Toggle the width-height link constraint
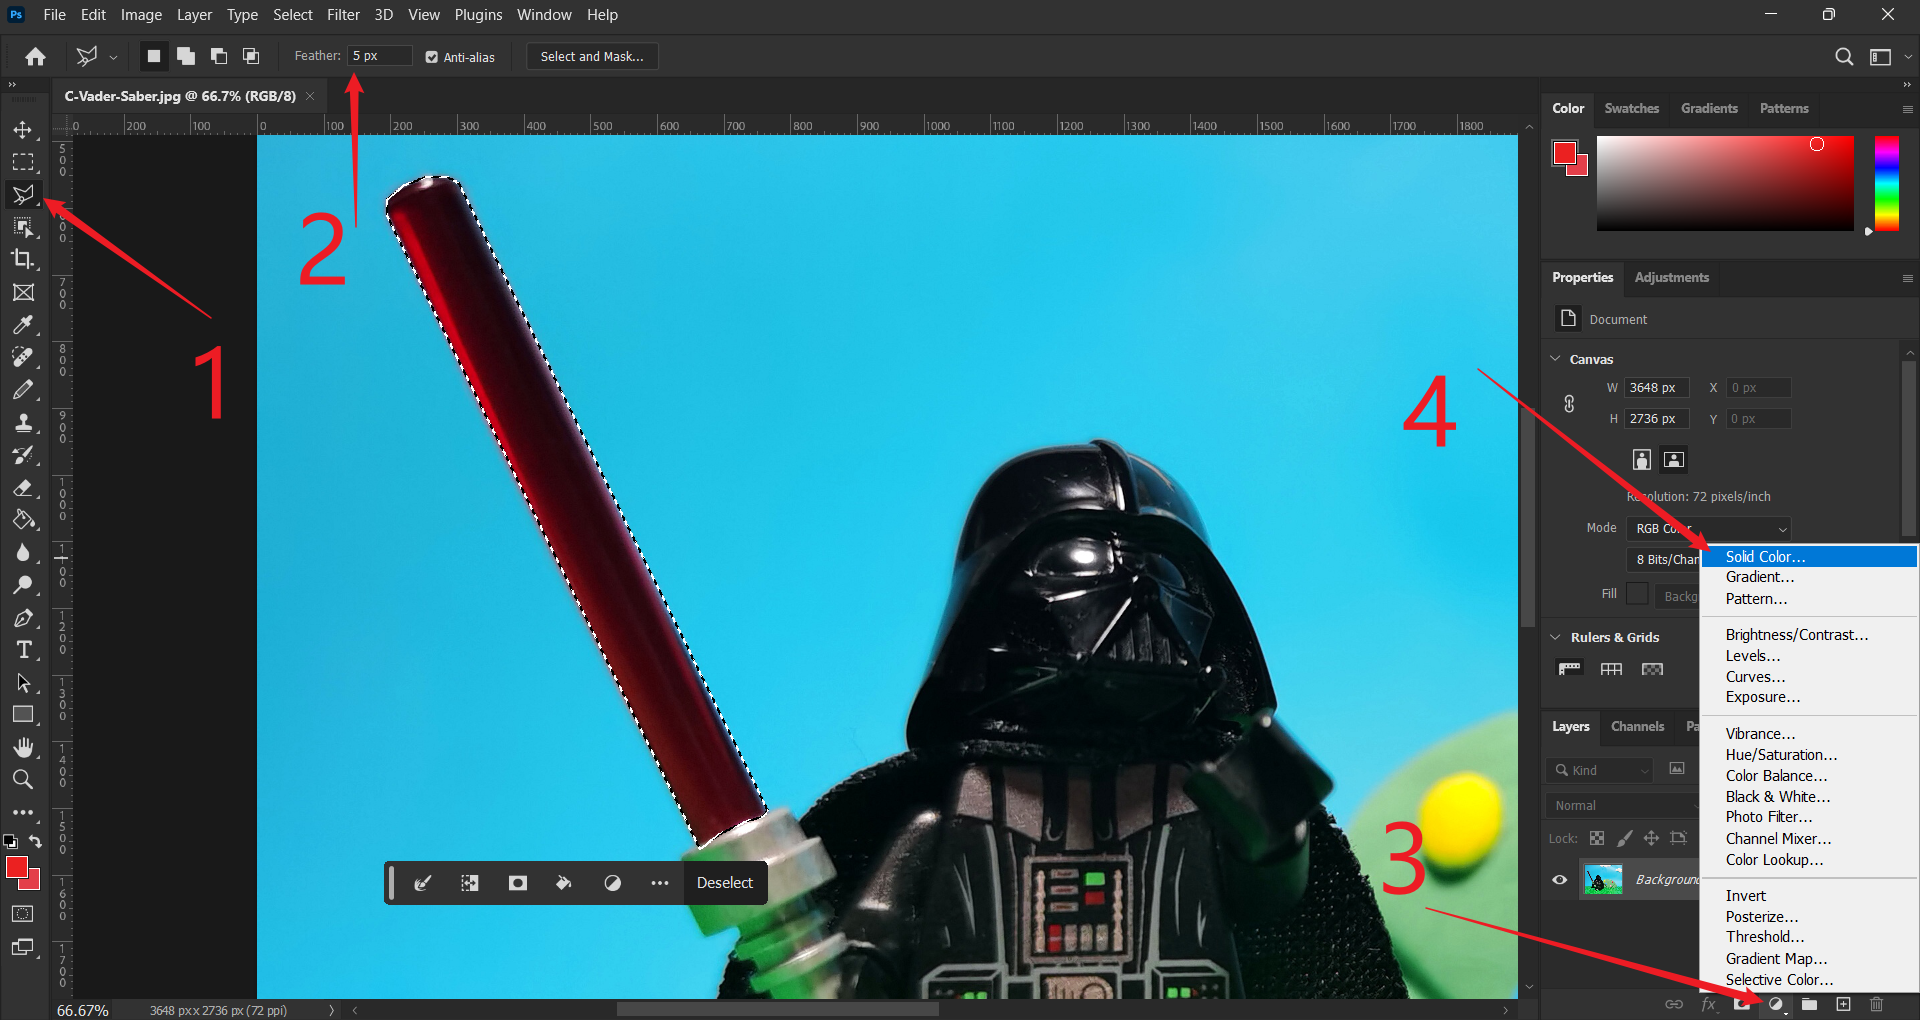1920x1020 pixels. [1569, 403]
